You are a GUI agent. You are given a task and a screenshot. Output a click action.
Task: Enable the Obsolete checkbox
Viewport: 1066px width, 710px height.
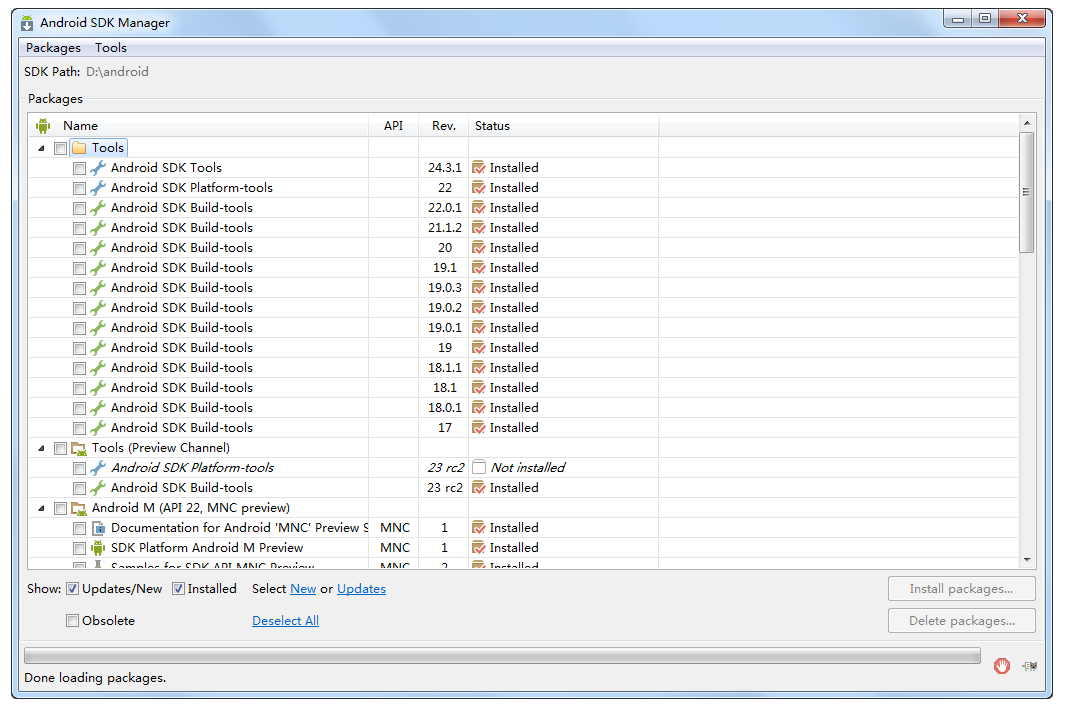point(72,620)
